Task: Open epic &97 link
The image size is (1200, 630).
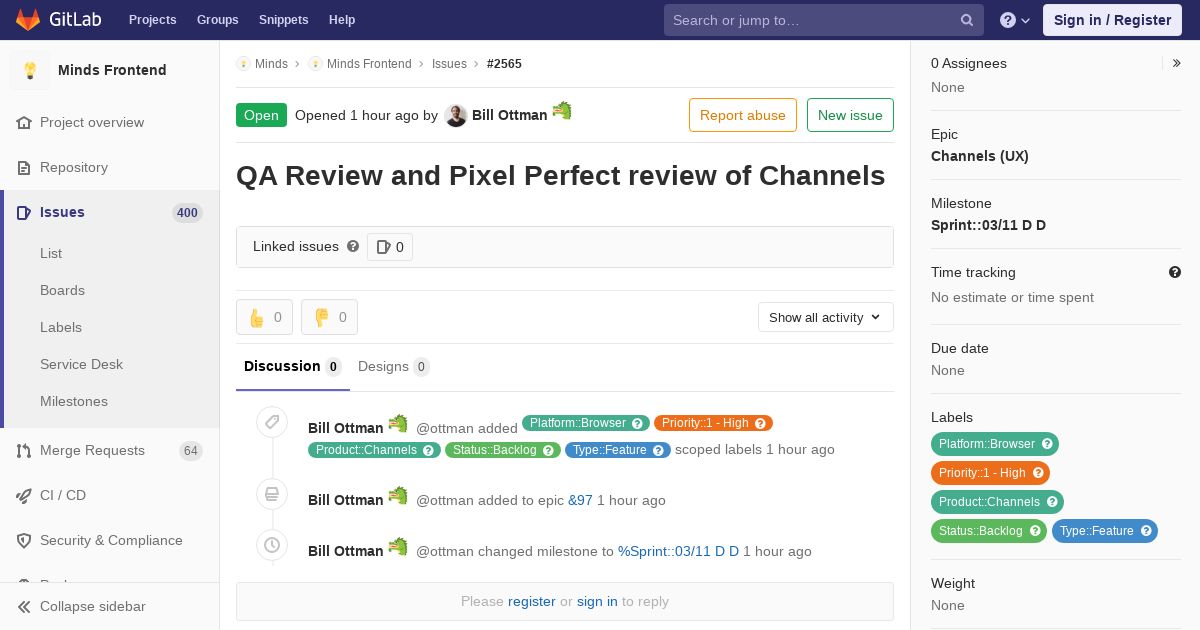Action: pos(580,500)
